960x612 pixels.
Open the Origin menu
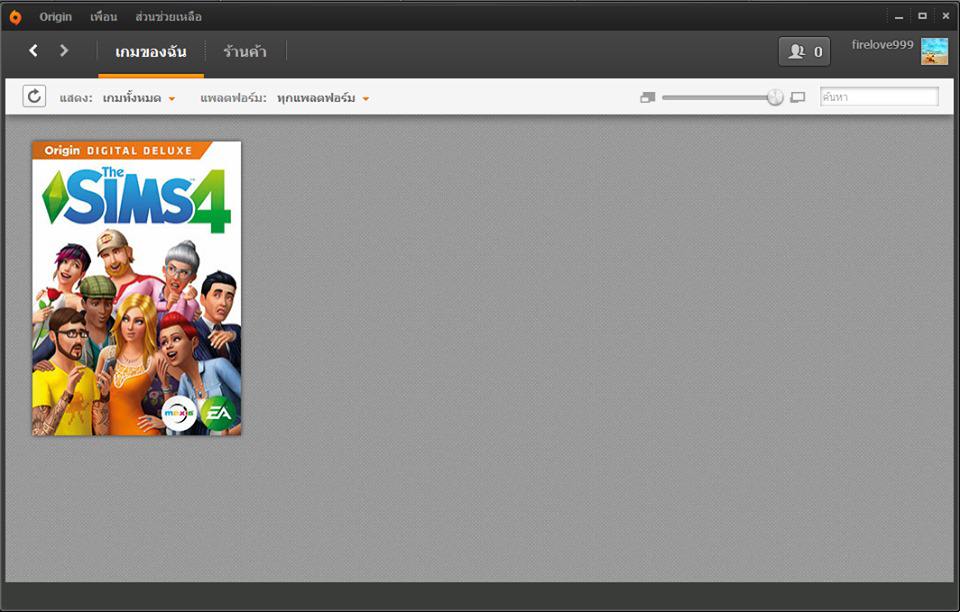56,17
